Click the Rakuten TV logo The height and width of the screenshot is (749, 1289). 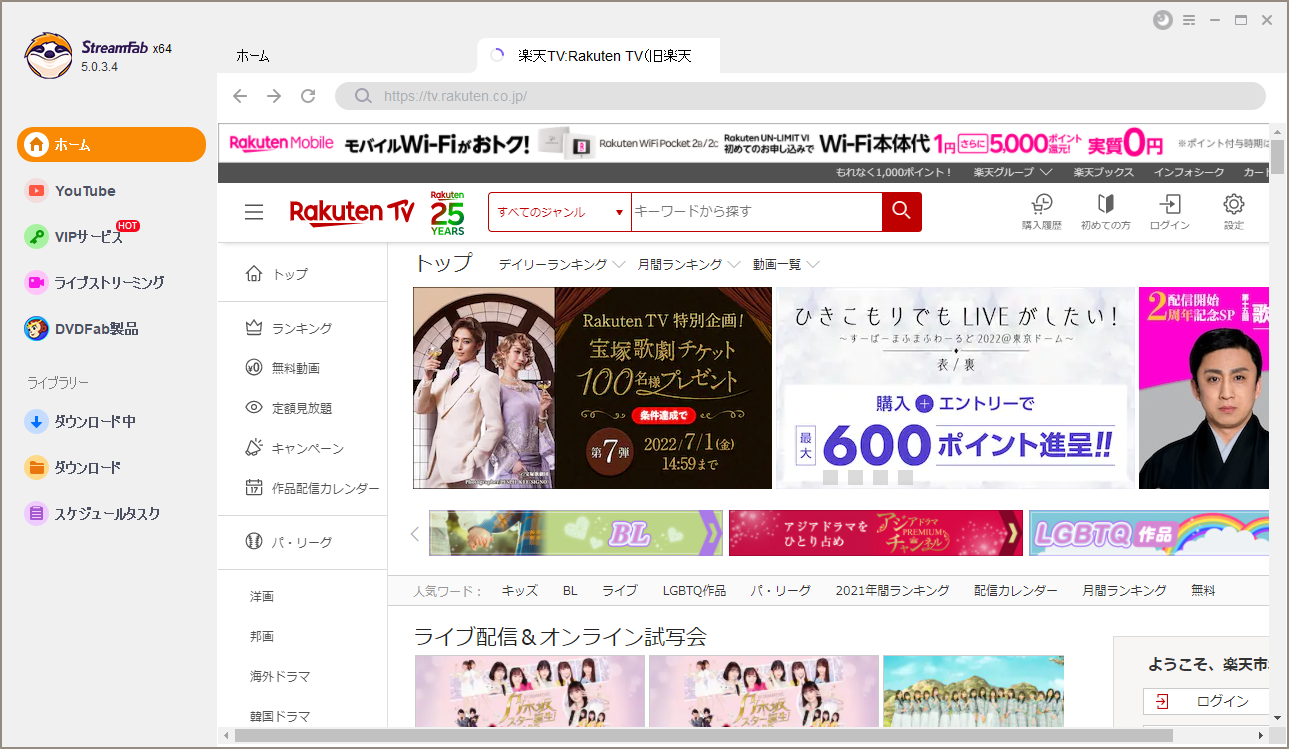(352, 212)
